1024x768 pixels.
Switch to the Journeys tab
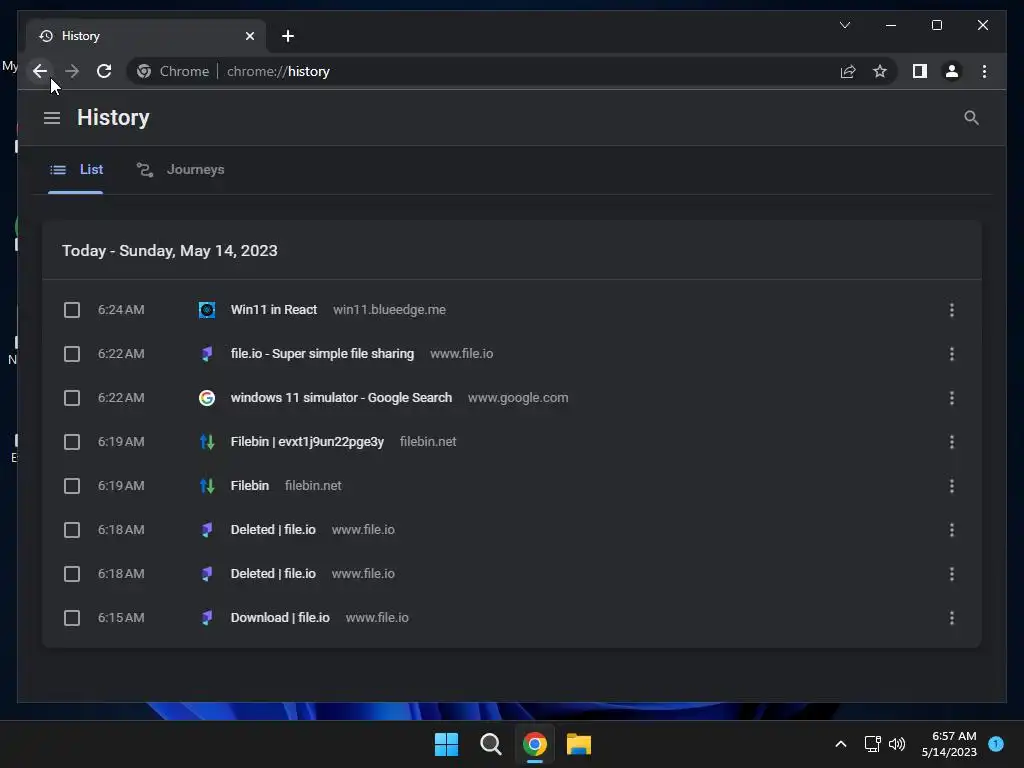pyautogui.click(x=180, y=170)
